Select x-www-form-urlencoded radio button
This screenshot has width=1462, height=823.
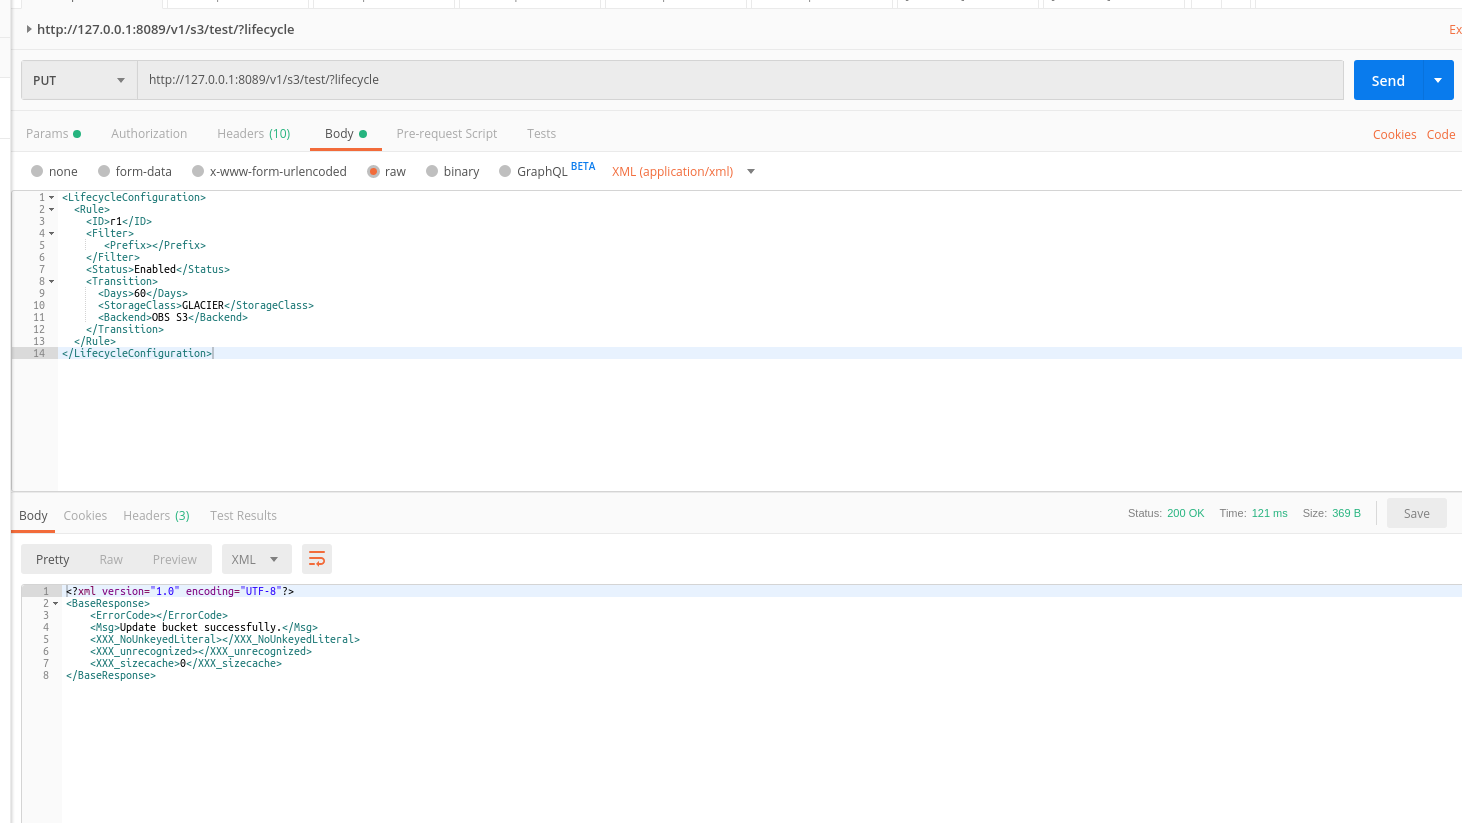[x=198, y=171]
